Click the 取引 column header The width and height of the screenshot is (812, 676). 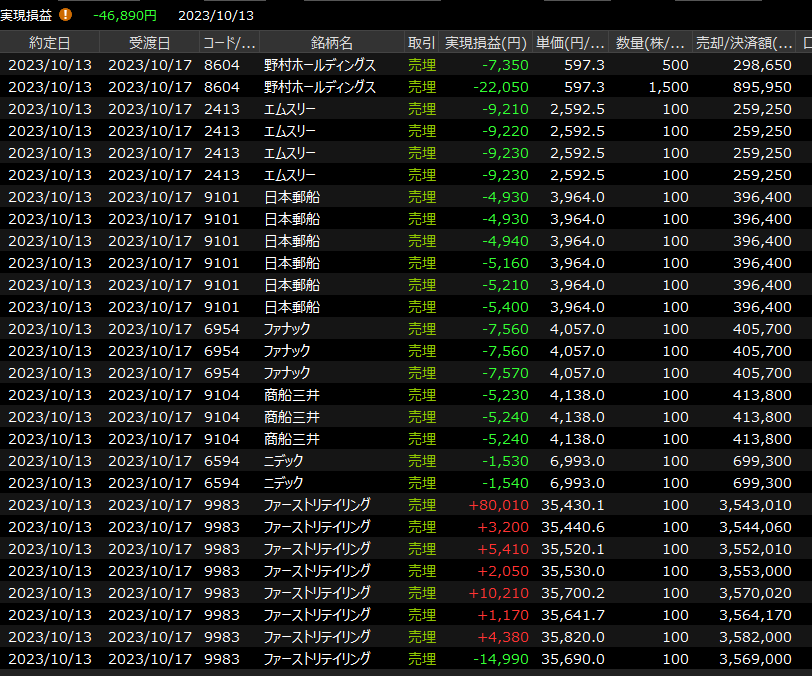coord(421,43)
